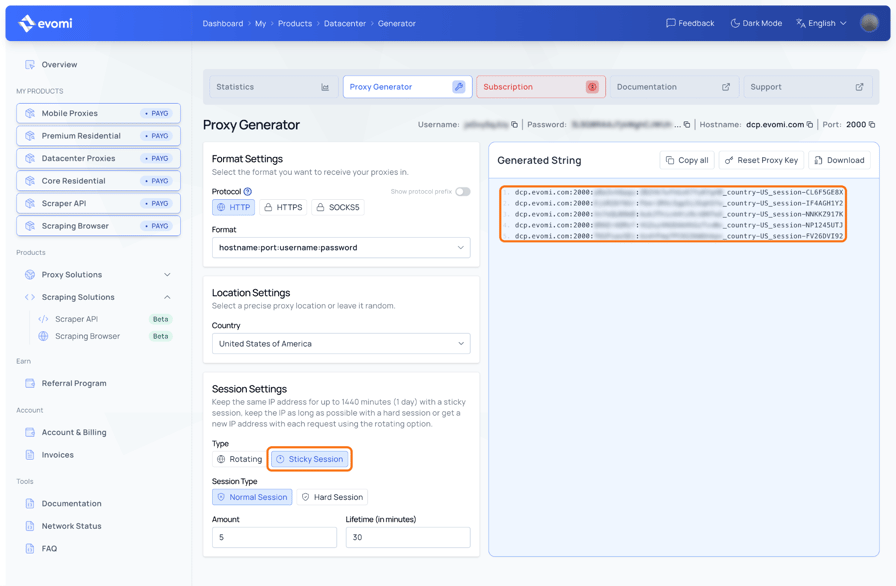
Task: Click the red Subscription alert icon
Action: (x=592, y=87)
